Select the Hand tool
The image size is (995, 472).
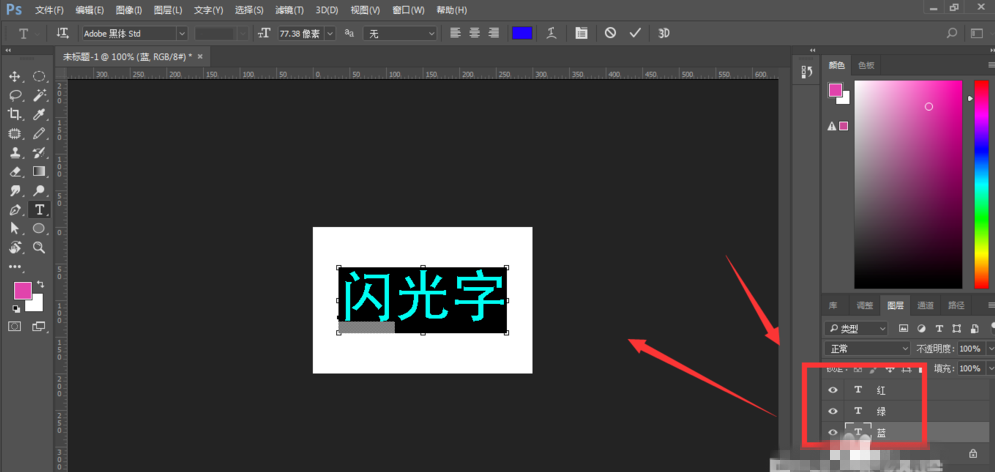(x=15, y=247)
